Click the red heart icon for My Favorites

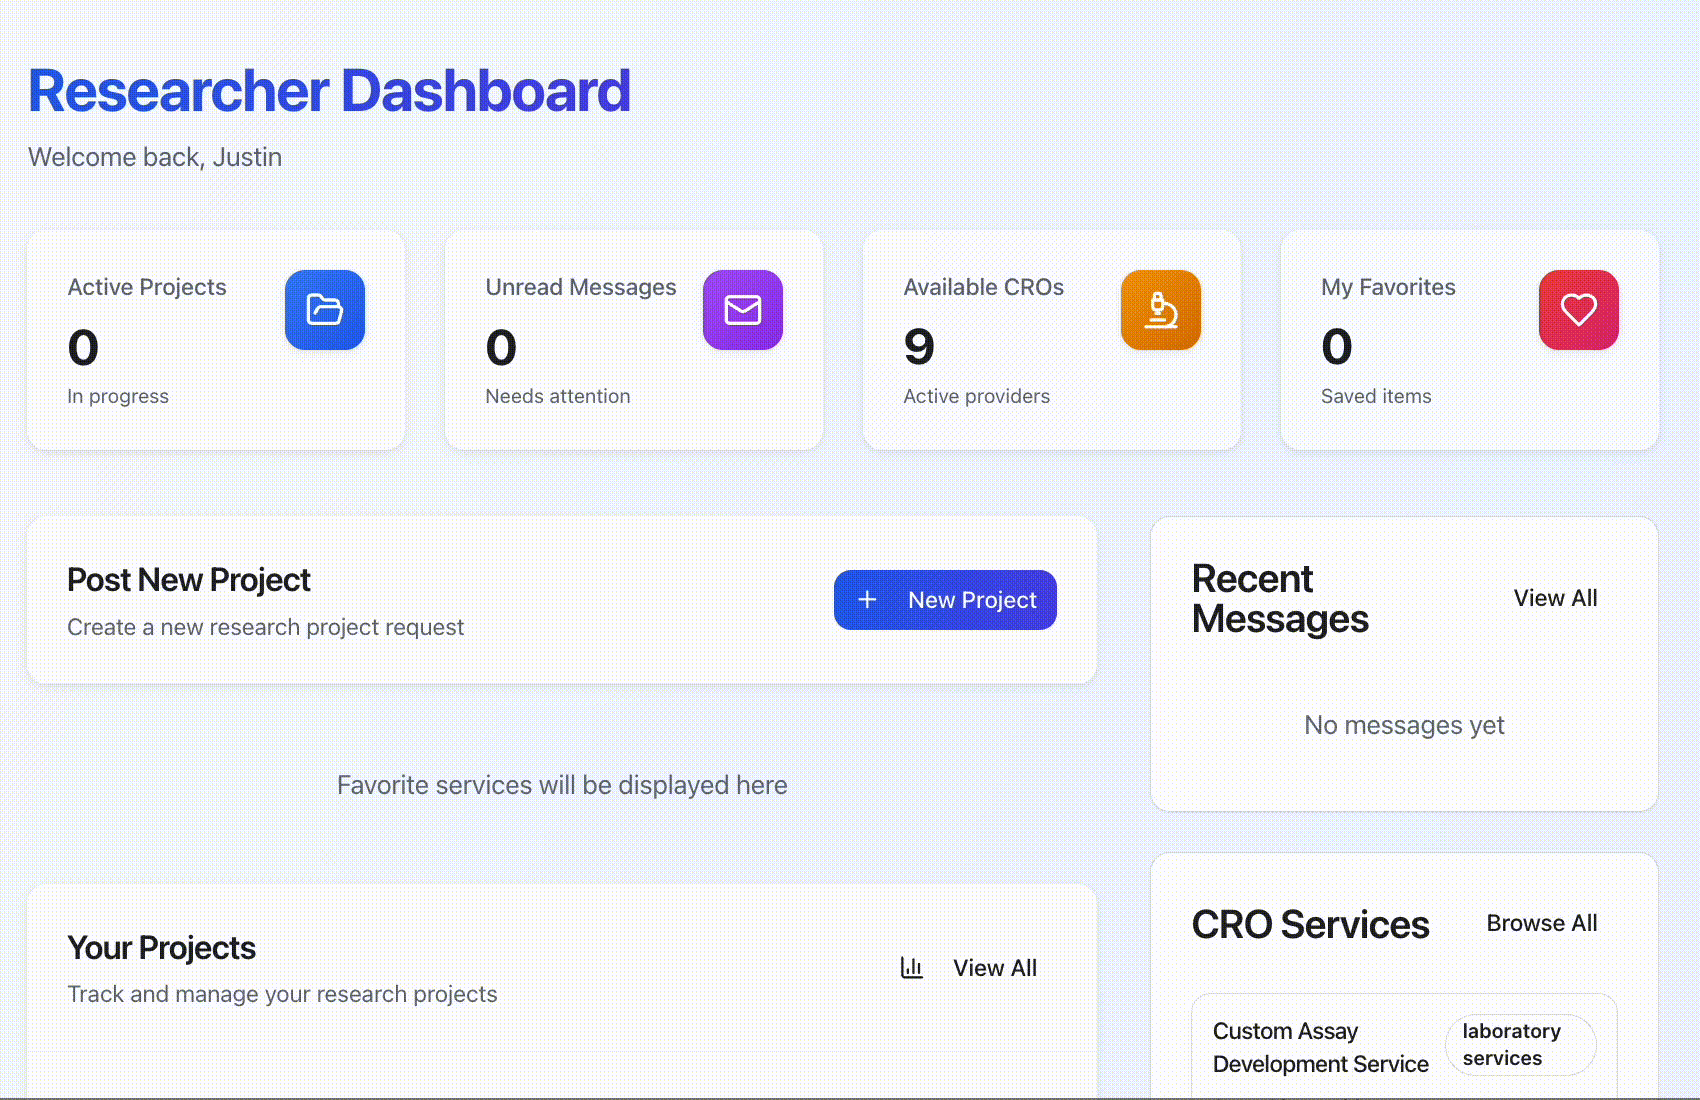(x=1578, y=310)
